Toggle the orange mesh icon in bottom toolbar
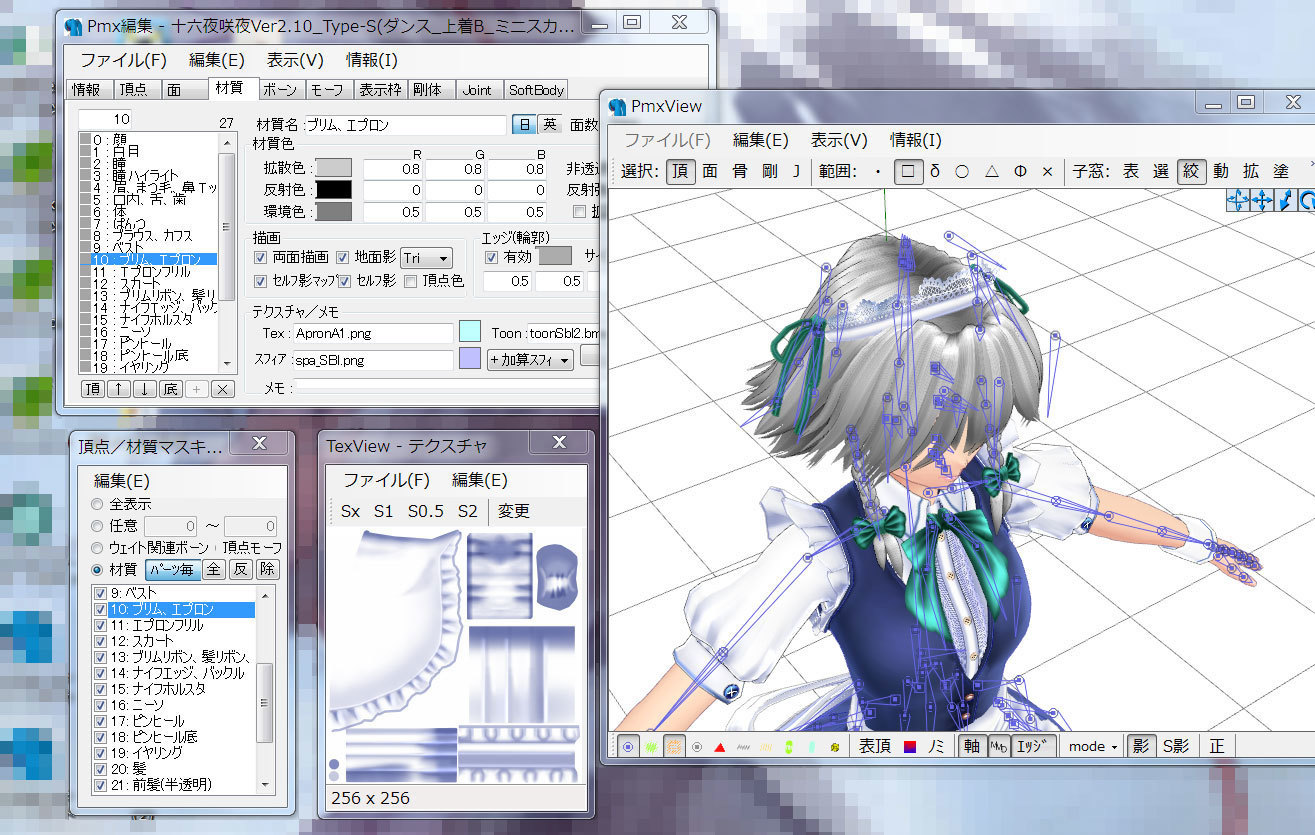This screenshot has height=835, width=1315. (674, 746)
